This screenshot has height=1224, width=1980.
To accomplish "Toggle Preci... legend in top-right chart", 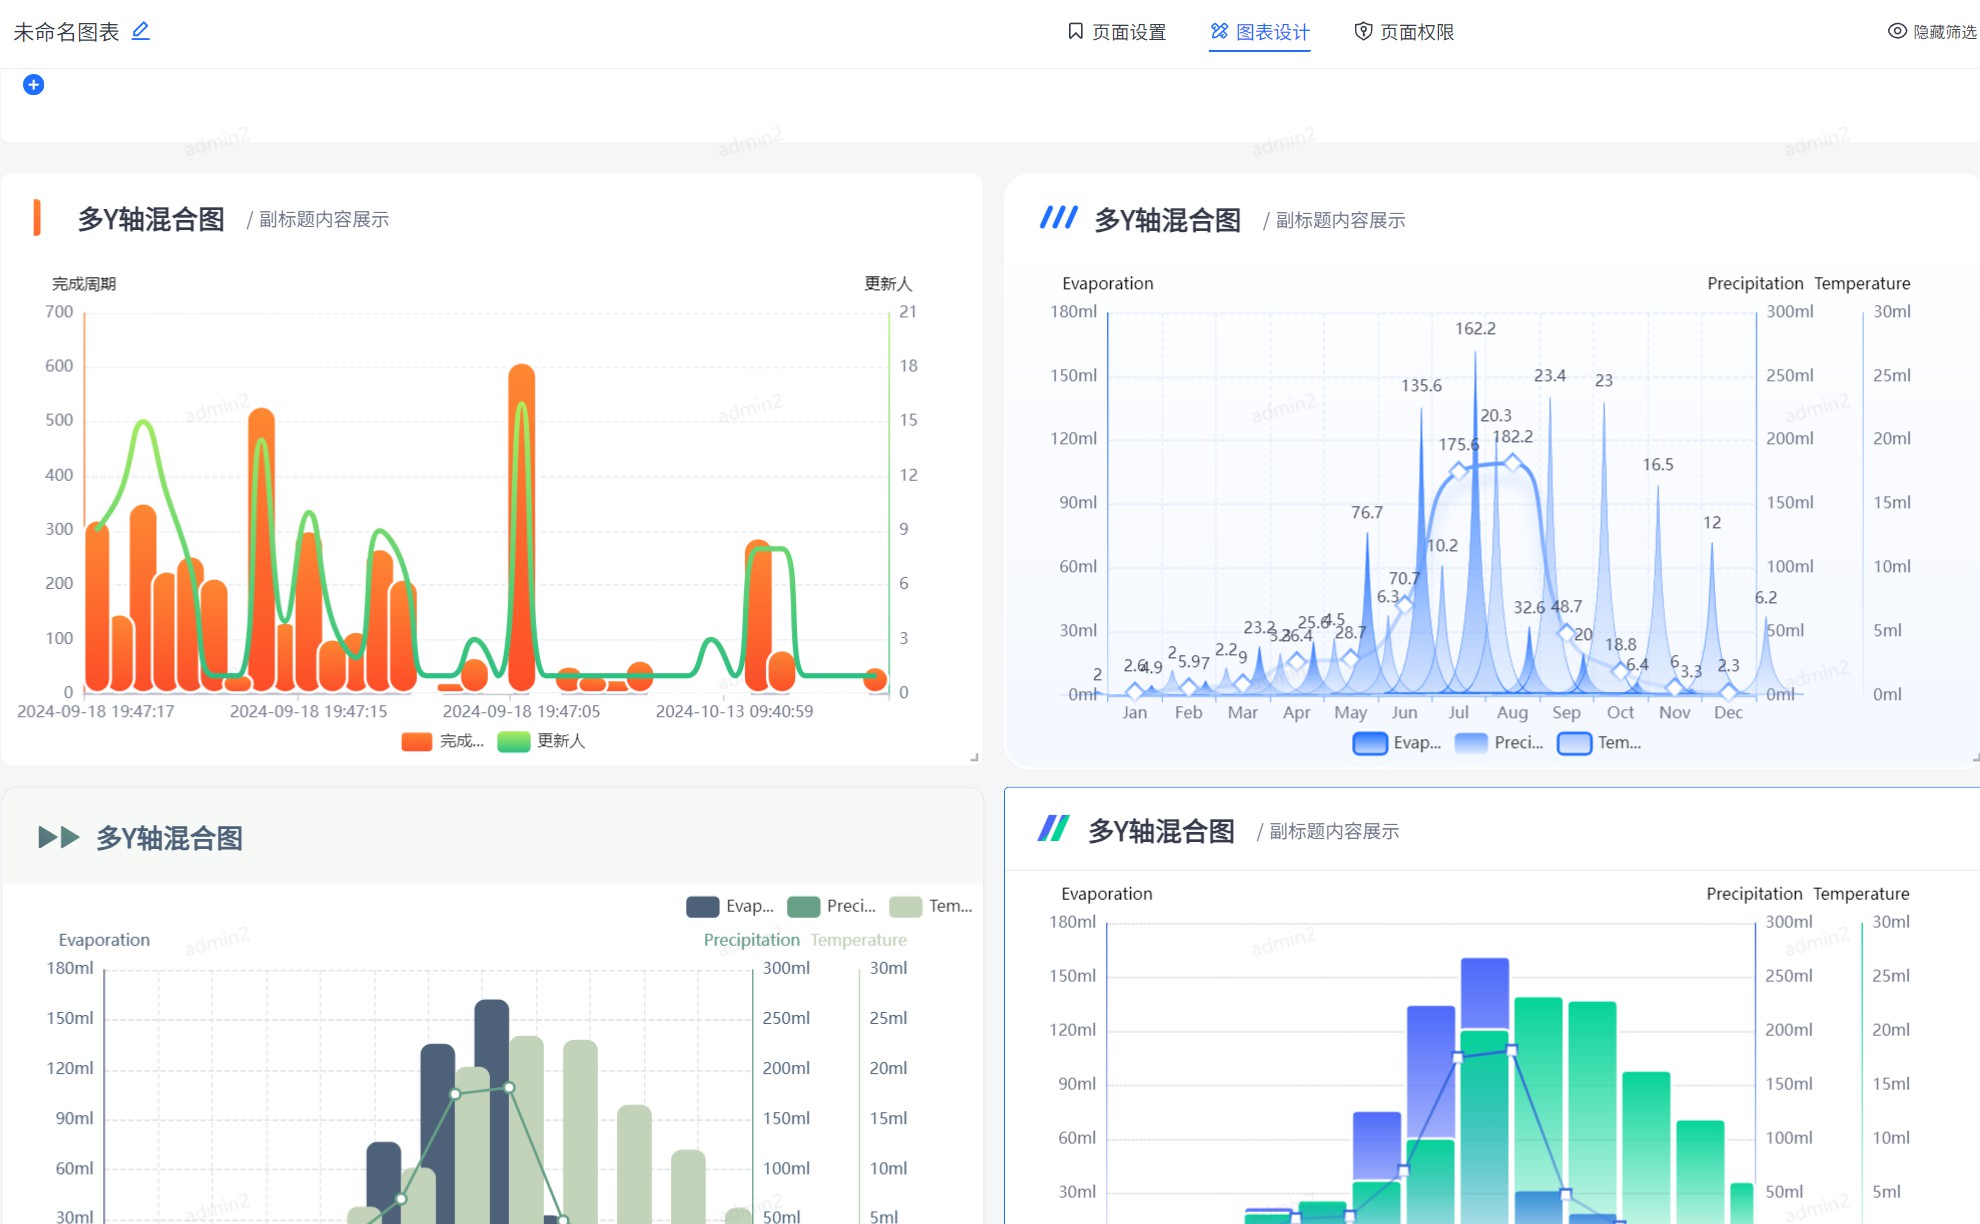I will [x=1499, y=743].
